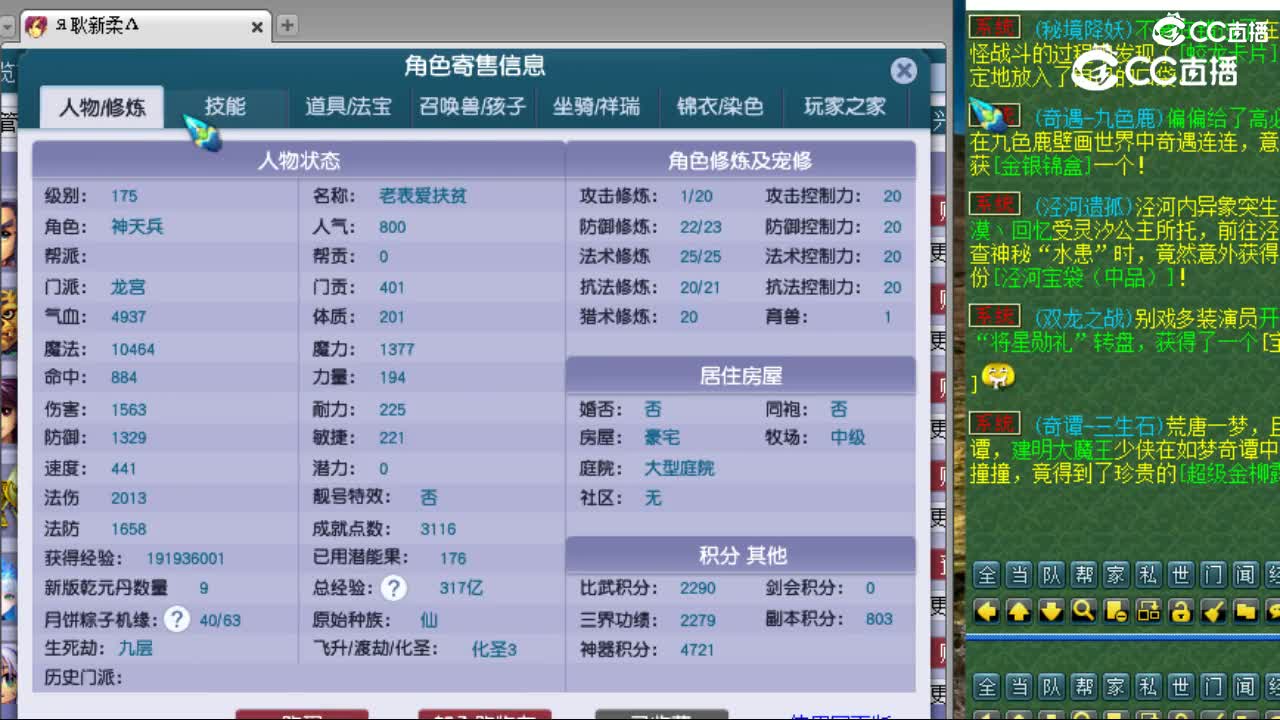Screen dimensions: 1280x720
Task: Select 私 channel in upper chat panel
Action: (1148, 575)
